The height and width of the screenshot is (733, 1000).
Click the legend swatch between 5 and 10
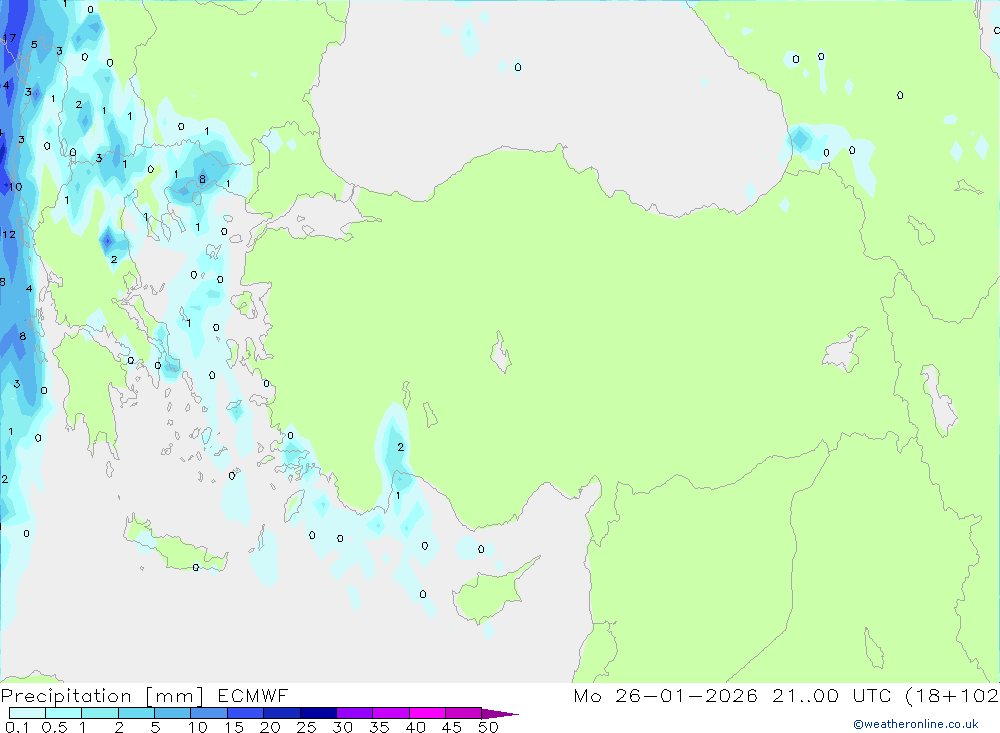pos(172,713)
